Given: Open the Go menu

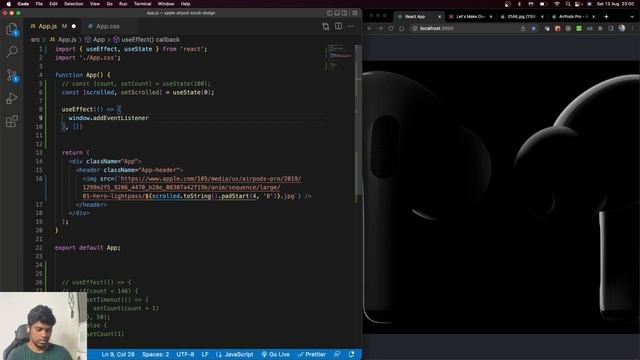Looking at the screenshot, I should click(110, 4).
